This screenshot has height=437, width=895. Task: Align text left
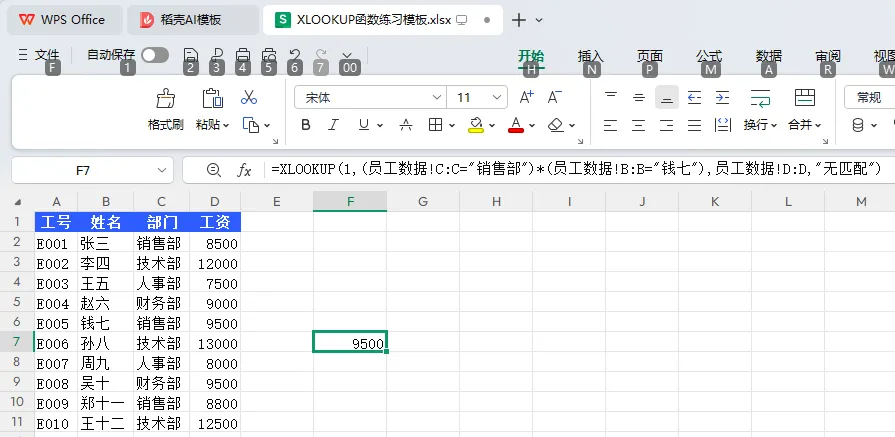click(x=611, y=125)
